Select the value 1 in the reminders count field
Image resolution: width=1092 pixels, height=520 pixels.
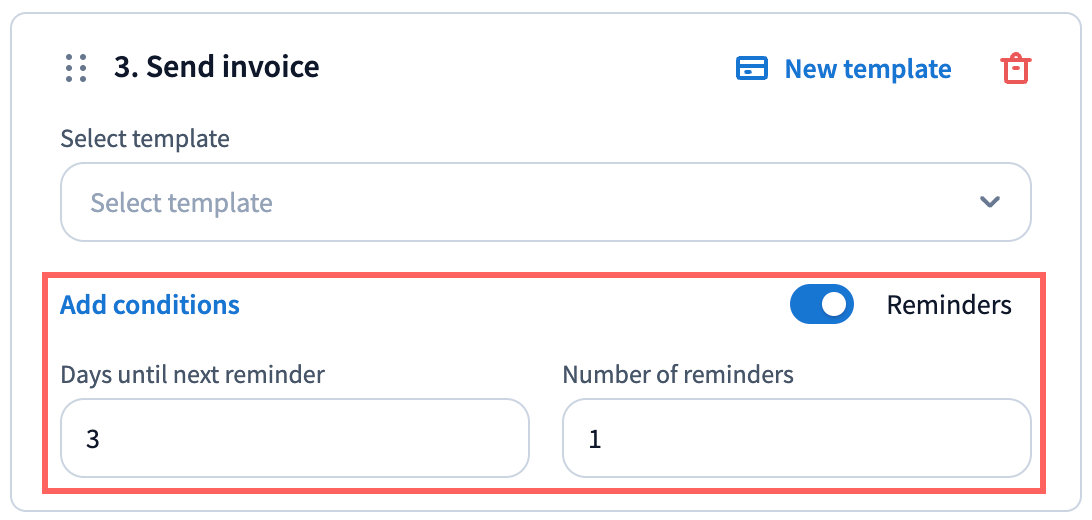coord(595,439)
